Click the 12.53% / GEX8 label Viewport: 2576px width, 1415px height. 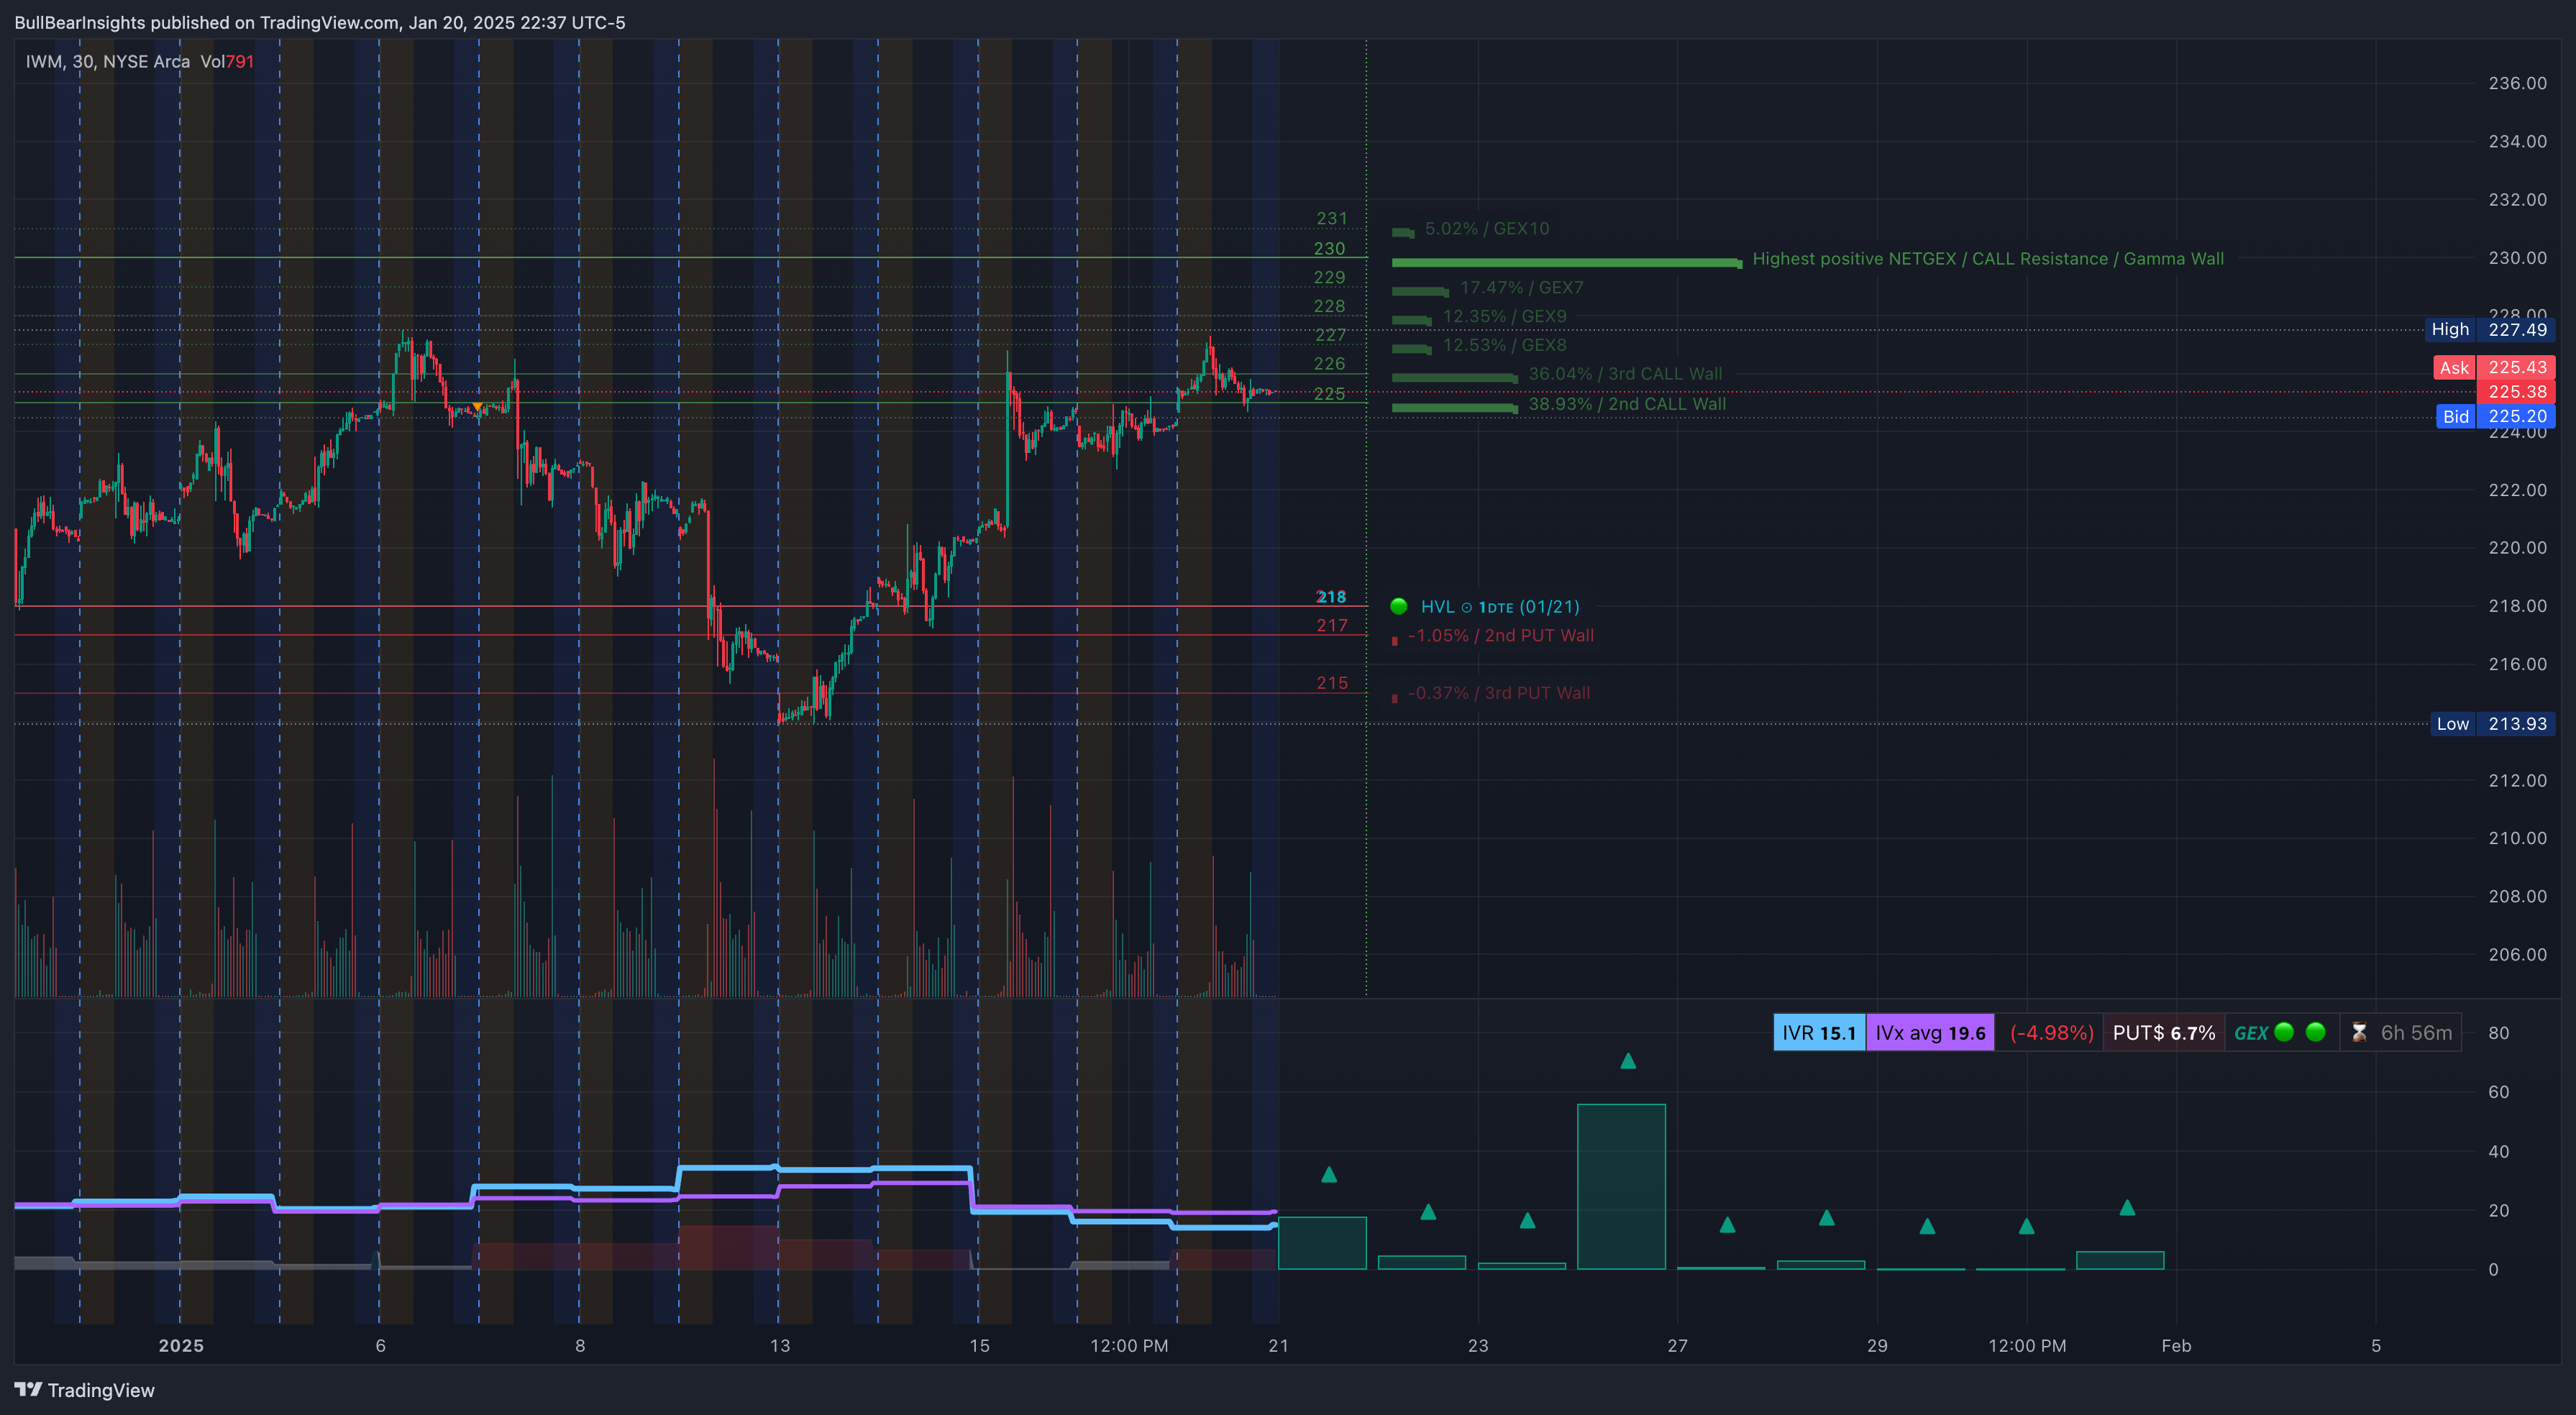coord(1504,345)
